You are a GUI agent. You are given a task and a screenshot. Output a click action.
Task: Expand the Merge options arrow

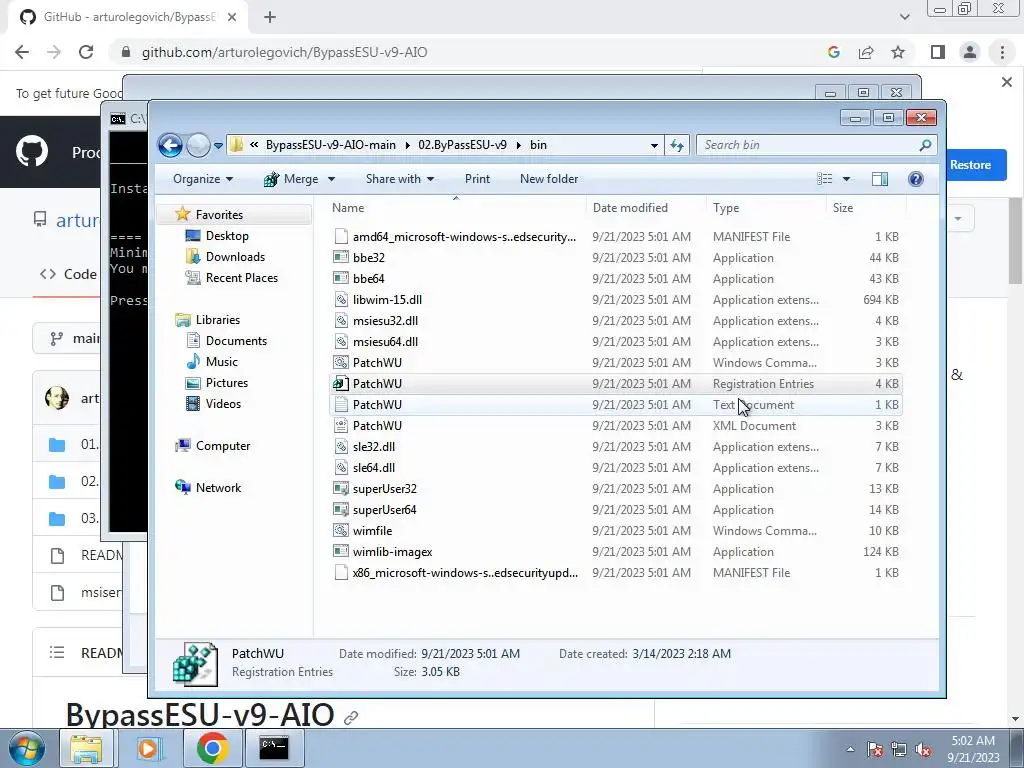pyautogui.click(x=331, y=179)
